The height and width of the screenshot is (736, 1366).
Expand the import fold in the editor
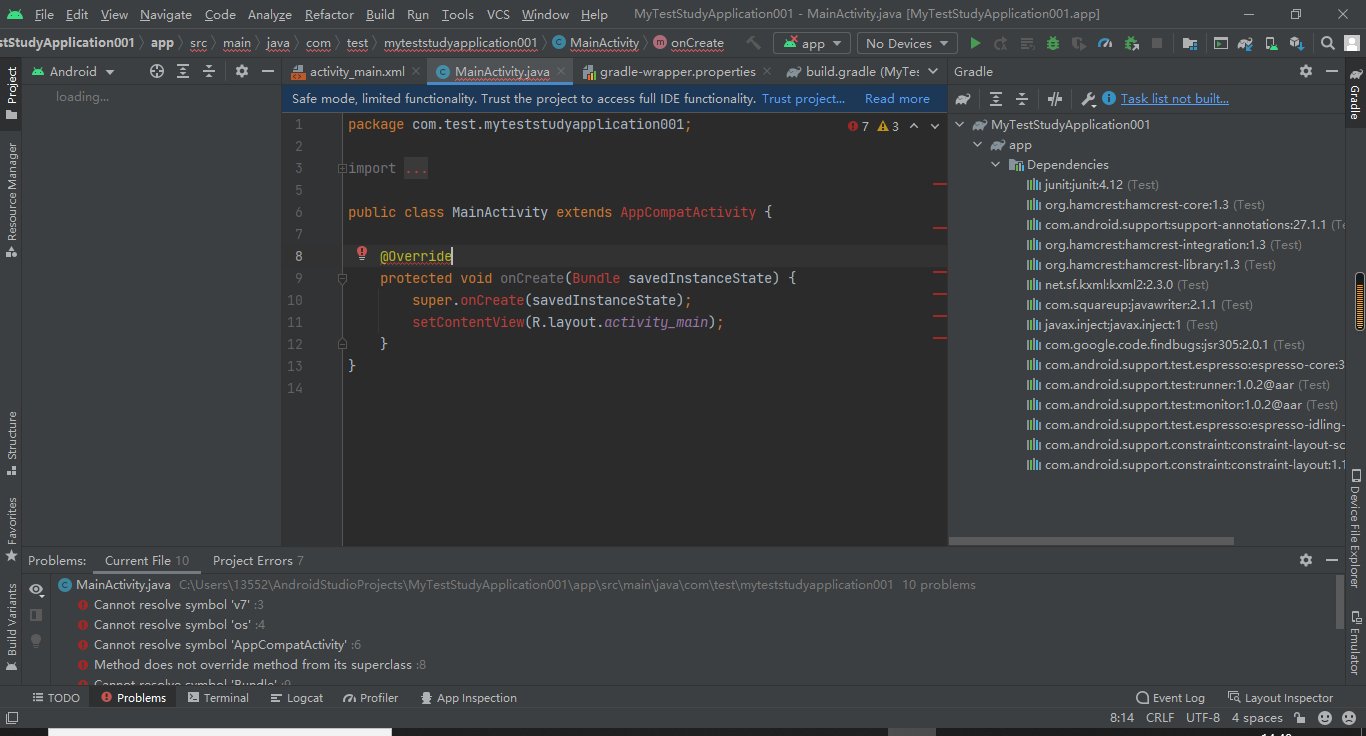point(342,168)
